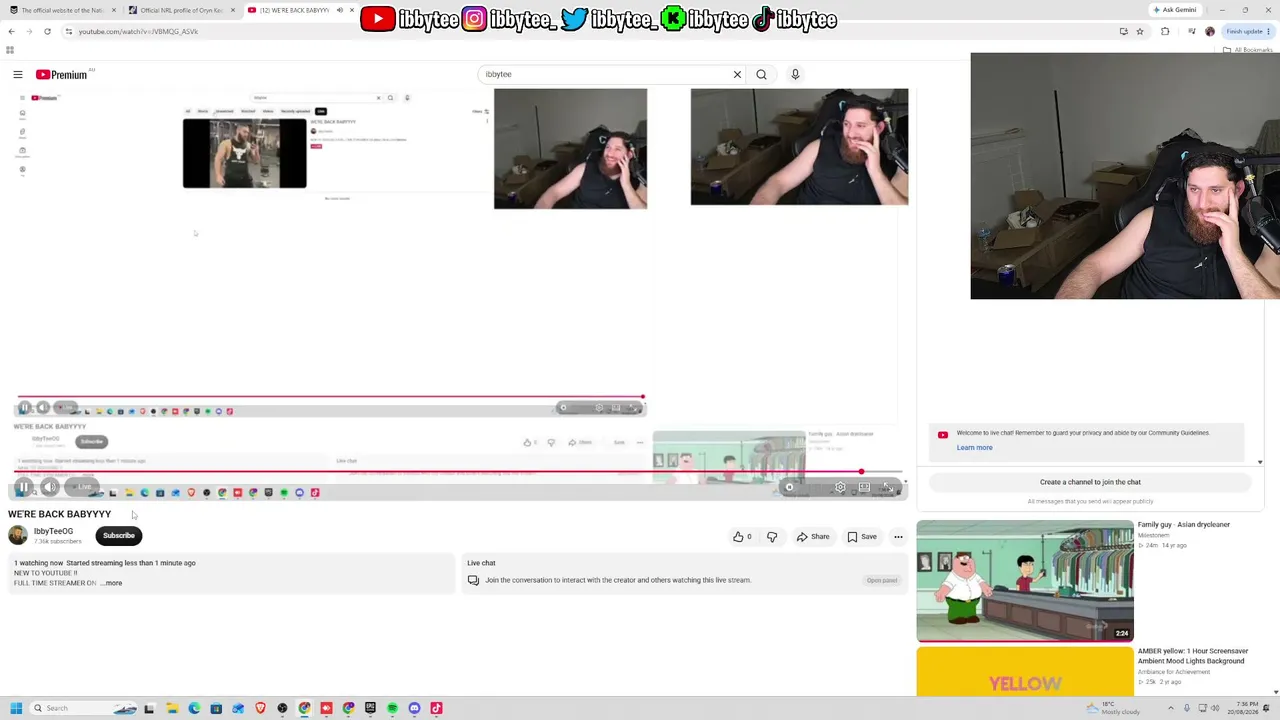Open the apps grid on bookmarks bar
The height and width of the screenshot is (720, 1280).
(10, 50)
